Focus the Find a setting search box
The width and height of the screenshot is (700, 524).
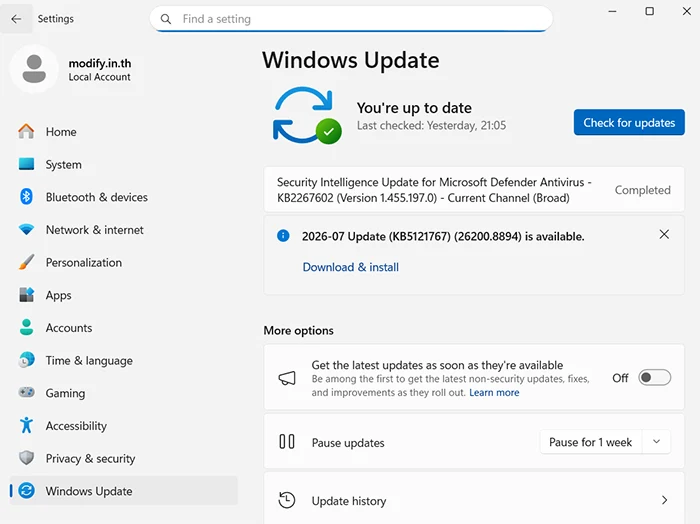(351, 19)
